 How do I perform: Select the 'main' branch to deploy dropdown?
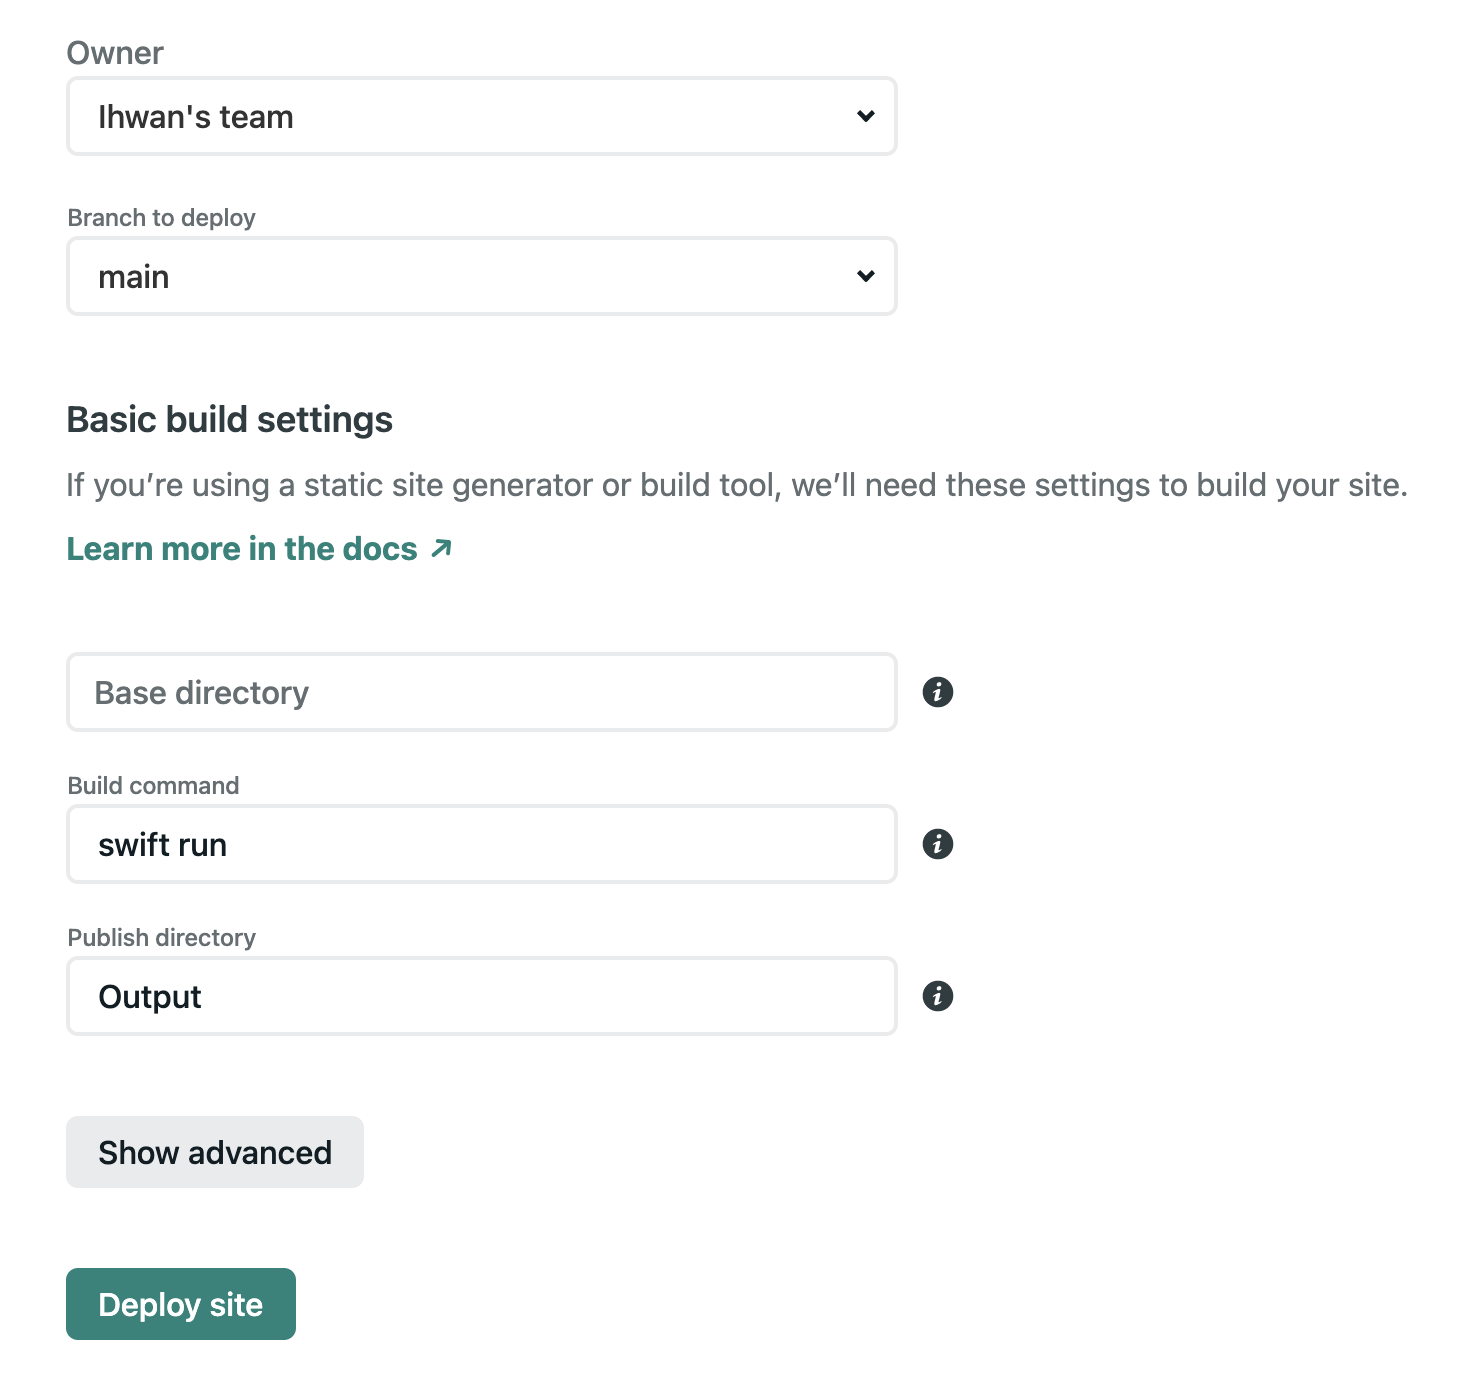(482, 276)
